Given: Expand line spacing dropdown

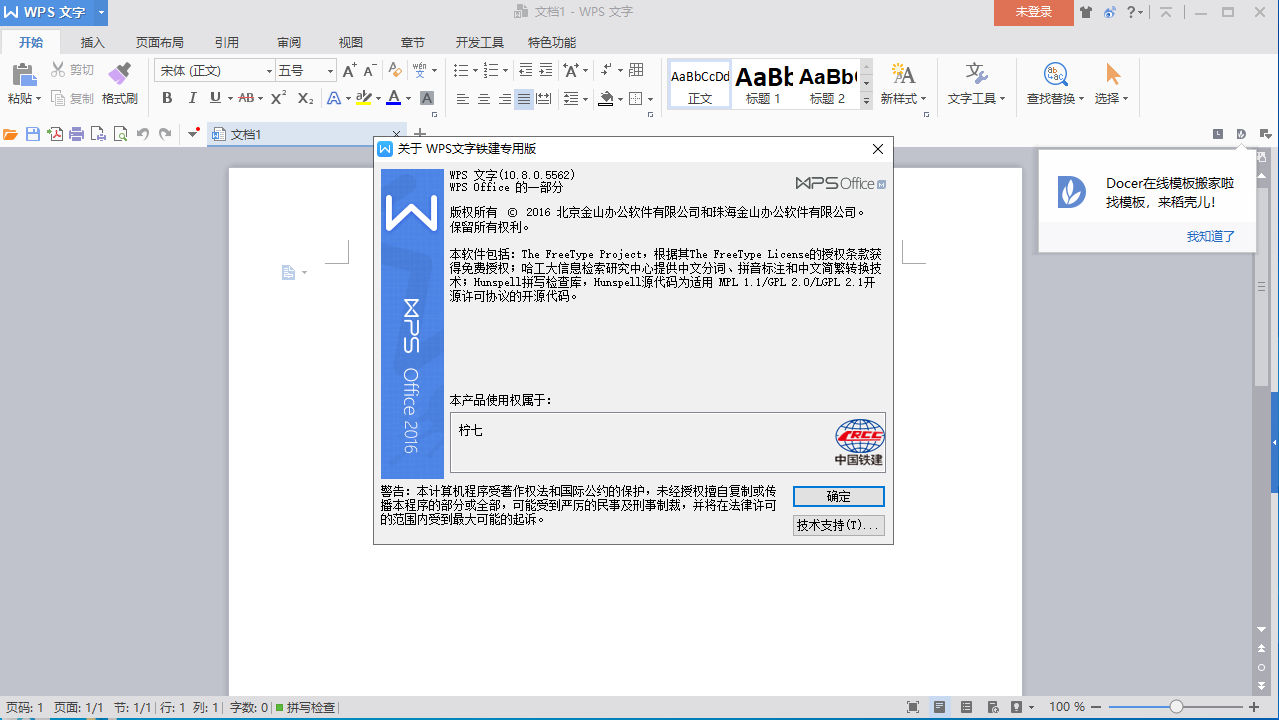Looking at the screenshot, I should click(x=584, y=99).
